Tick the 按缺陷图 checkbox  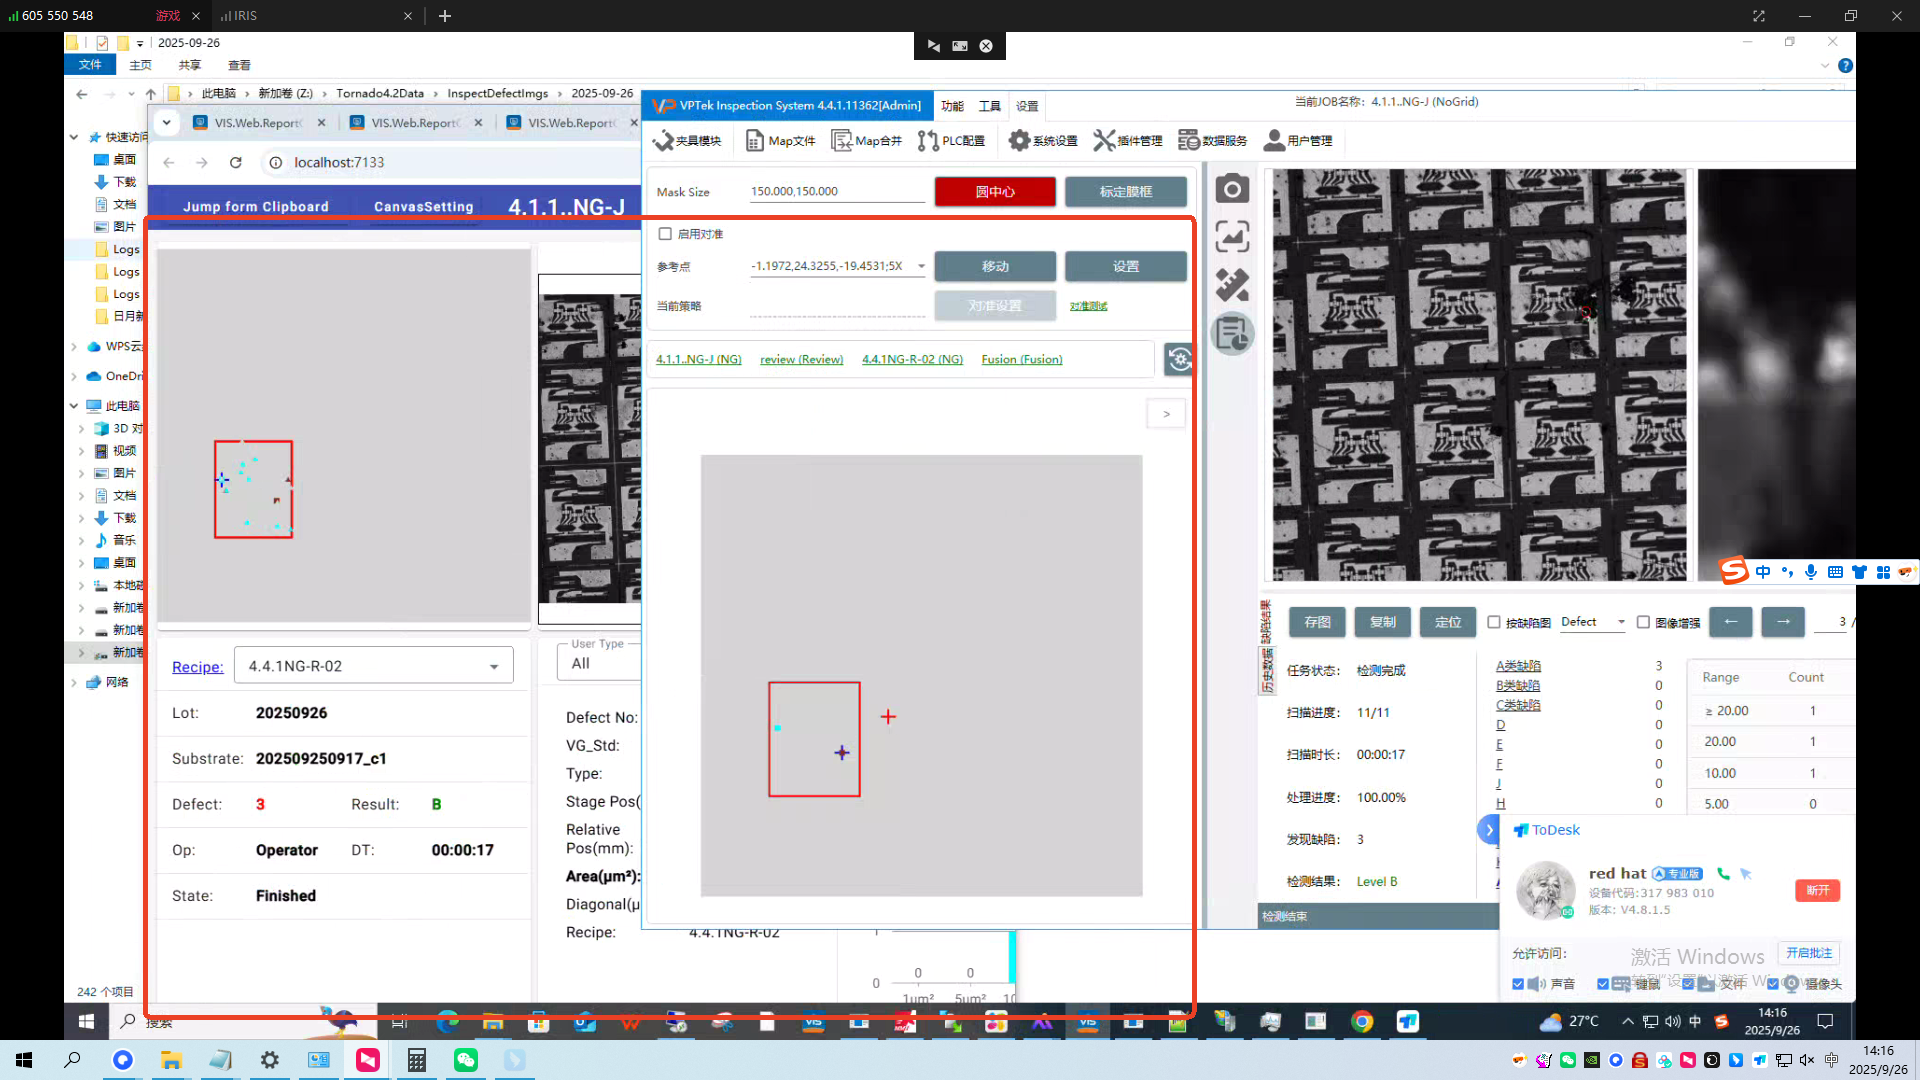coord(1494,622)
